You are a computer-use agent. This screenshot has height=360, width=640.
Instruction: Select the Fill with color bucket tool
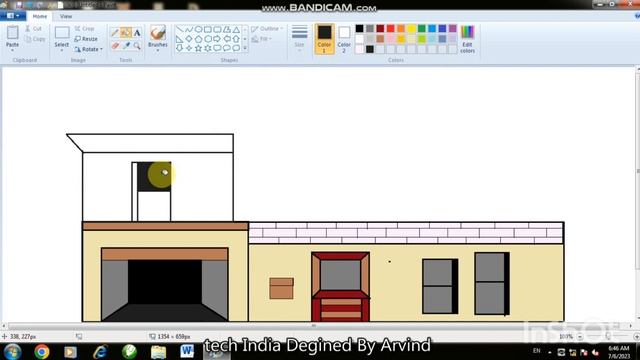[x=126, y=33]
